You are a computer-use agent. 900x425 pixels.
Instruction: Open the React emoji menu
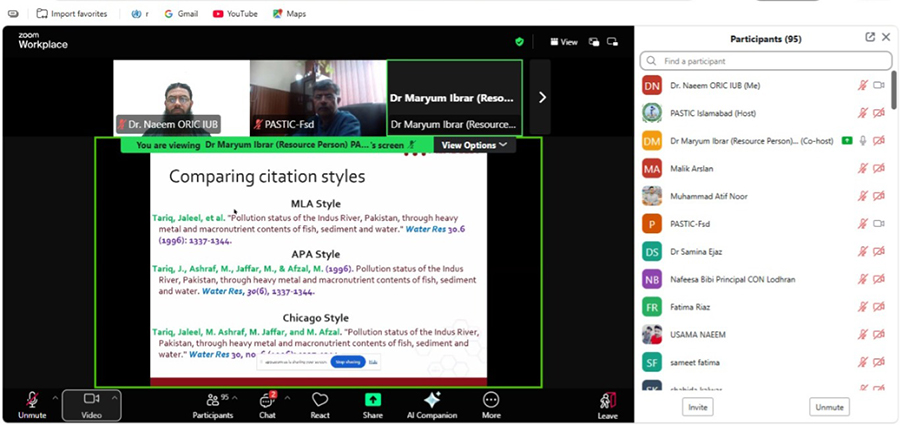pos(320,400)
